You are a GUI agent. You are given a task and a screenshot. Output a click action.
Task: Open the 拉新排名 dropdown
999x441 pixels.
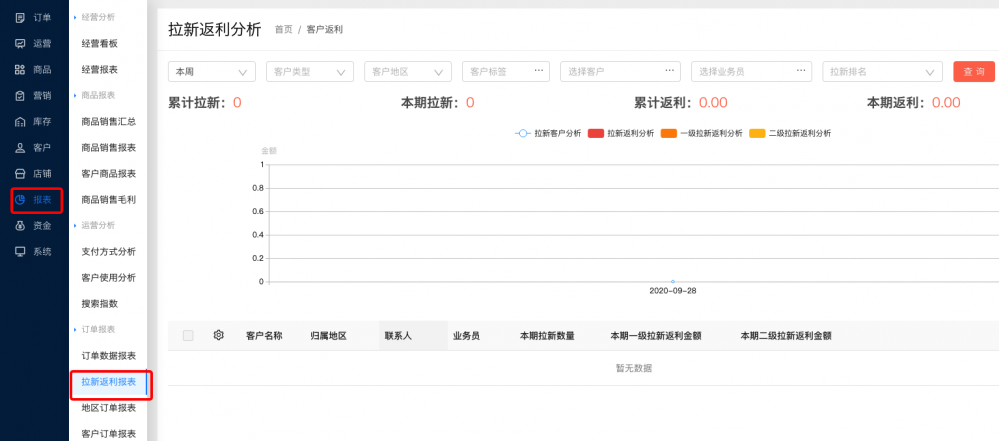pos(882,71)
